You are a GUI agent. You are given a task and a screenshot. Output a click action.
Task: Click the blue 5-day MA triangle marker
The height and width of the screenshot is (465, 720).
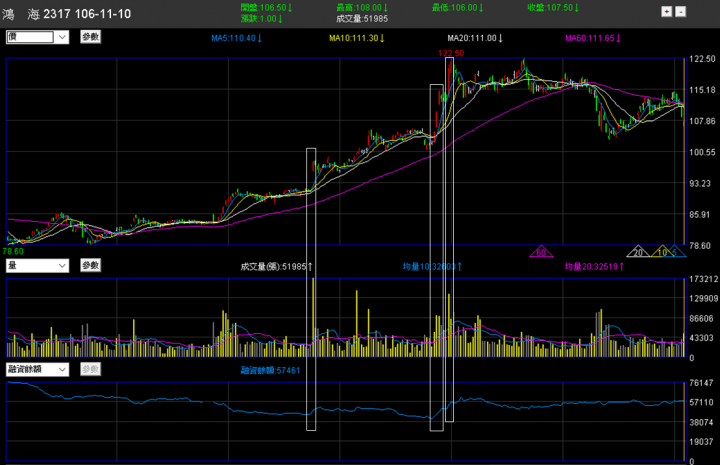[x=675, y=252]
